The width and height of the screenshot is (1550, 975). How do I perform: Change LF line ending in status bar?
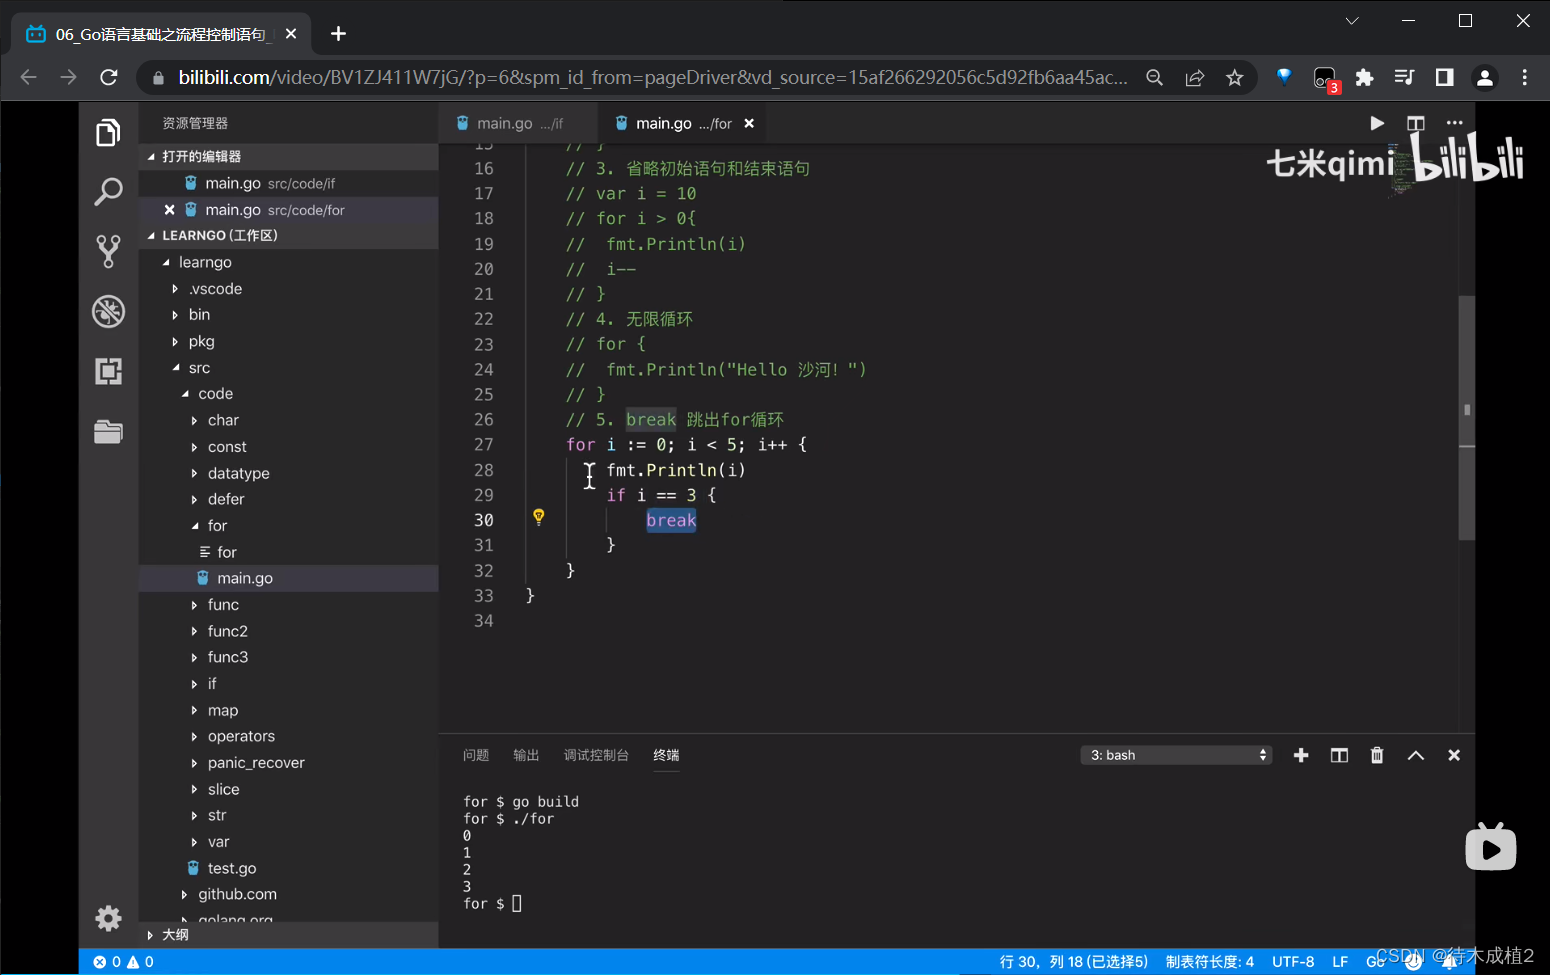click(1340, 962)
